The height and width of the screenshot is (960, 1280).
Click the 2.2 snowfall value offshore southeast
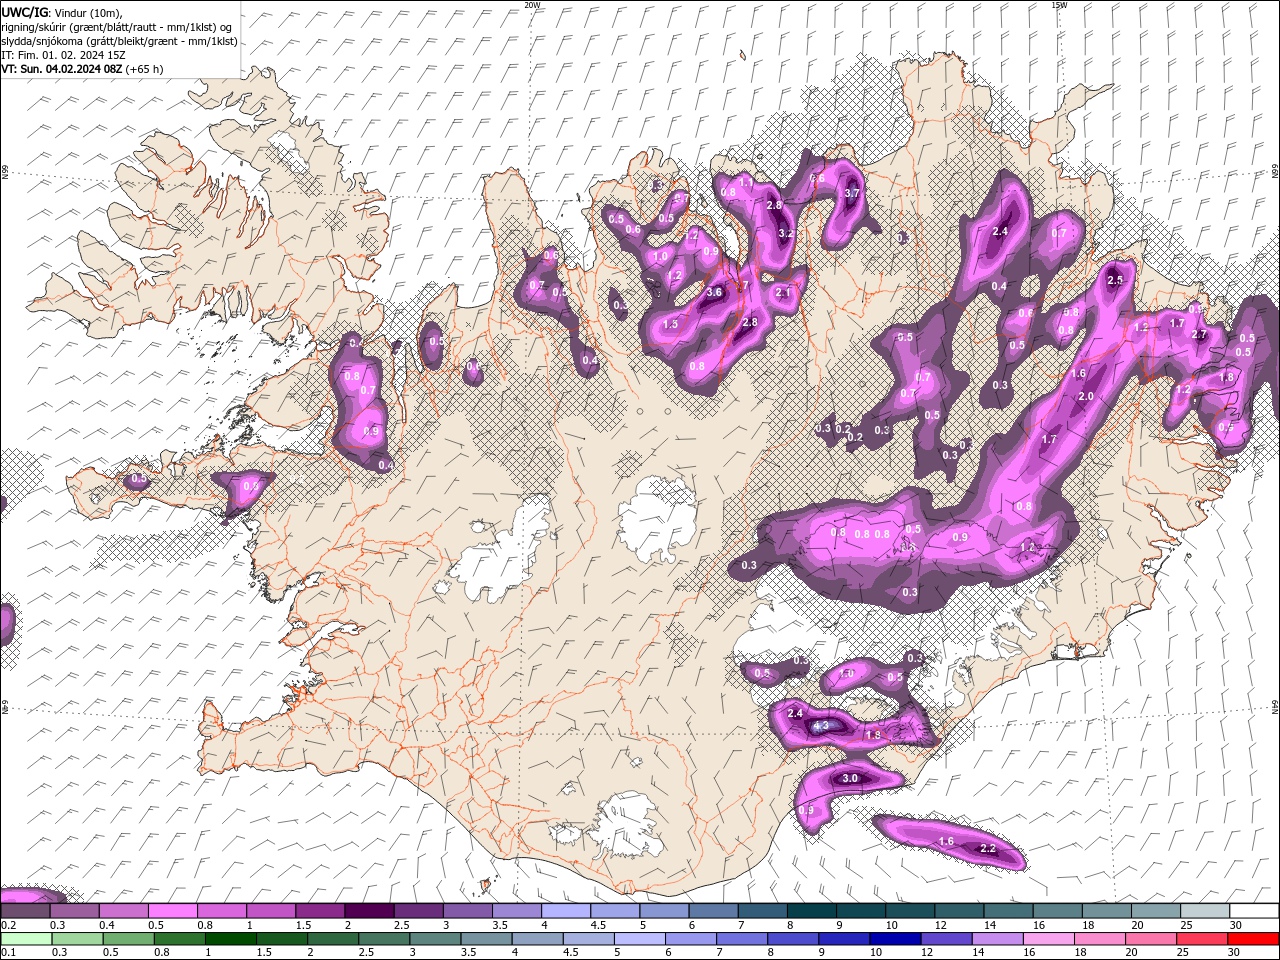(988, 849)
